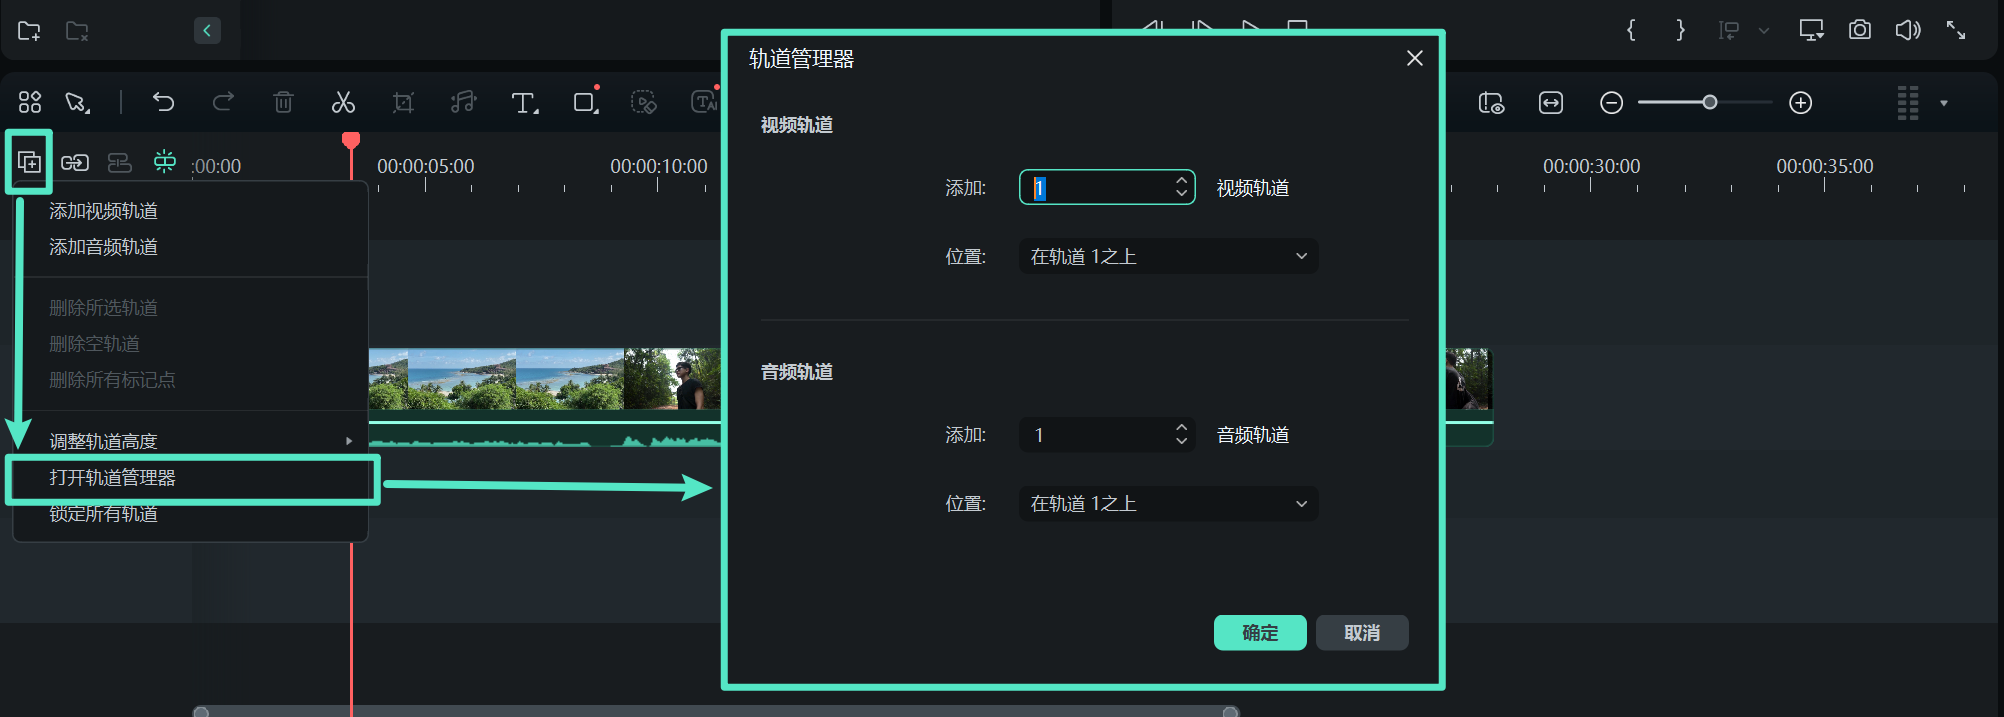The width and height of the screenshot is (2004, 717).
Task: Click the 00:00:35:00 ruler mark
Action: (1825, 166)
